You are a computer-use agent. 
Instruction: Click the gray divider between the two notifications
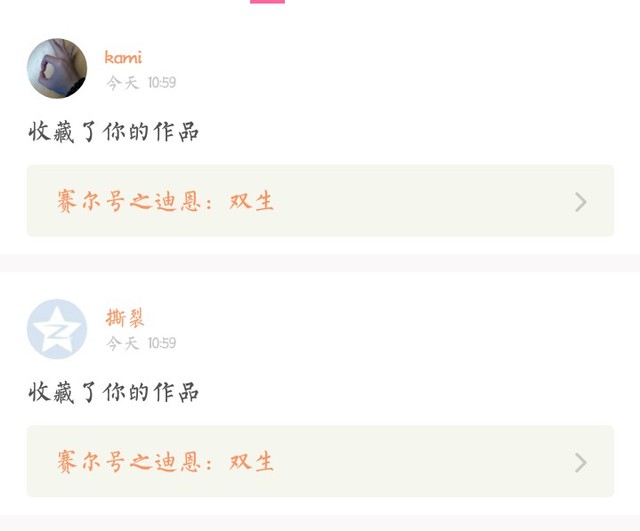point(320,263)
